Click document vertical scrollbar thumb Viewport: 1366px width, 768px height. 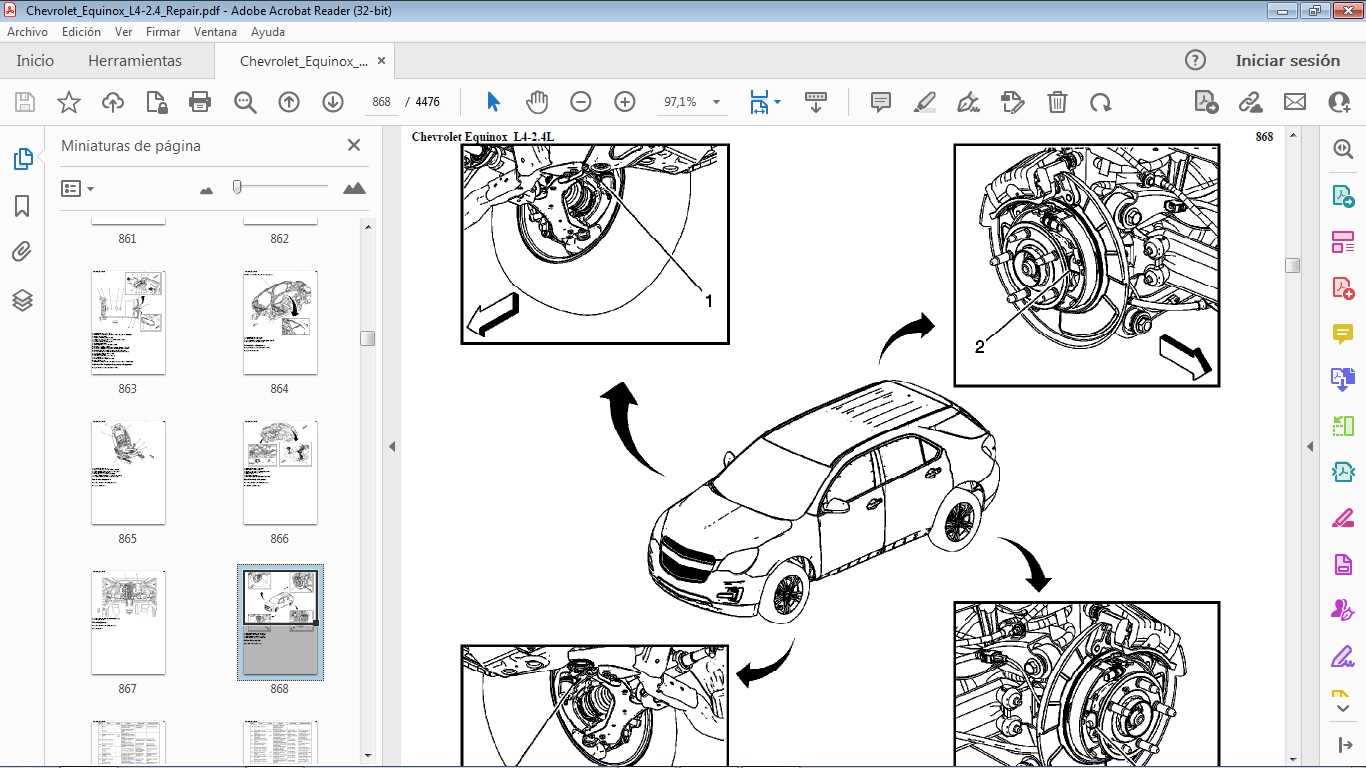pyautogui.click(x=1292, y=265)
